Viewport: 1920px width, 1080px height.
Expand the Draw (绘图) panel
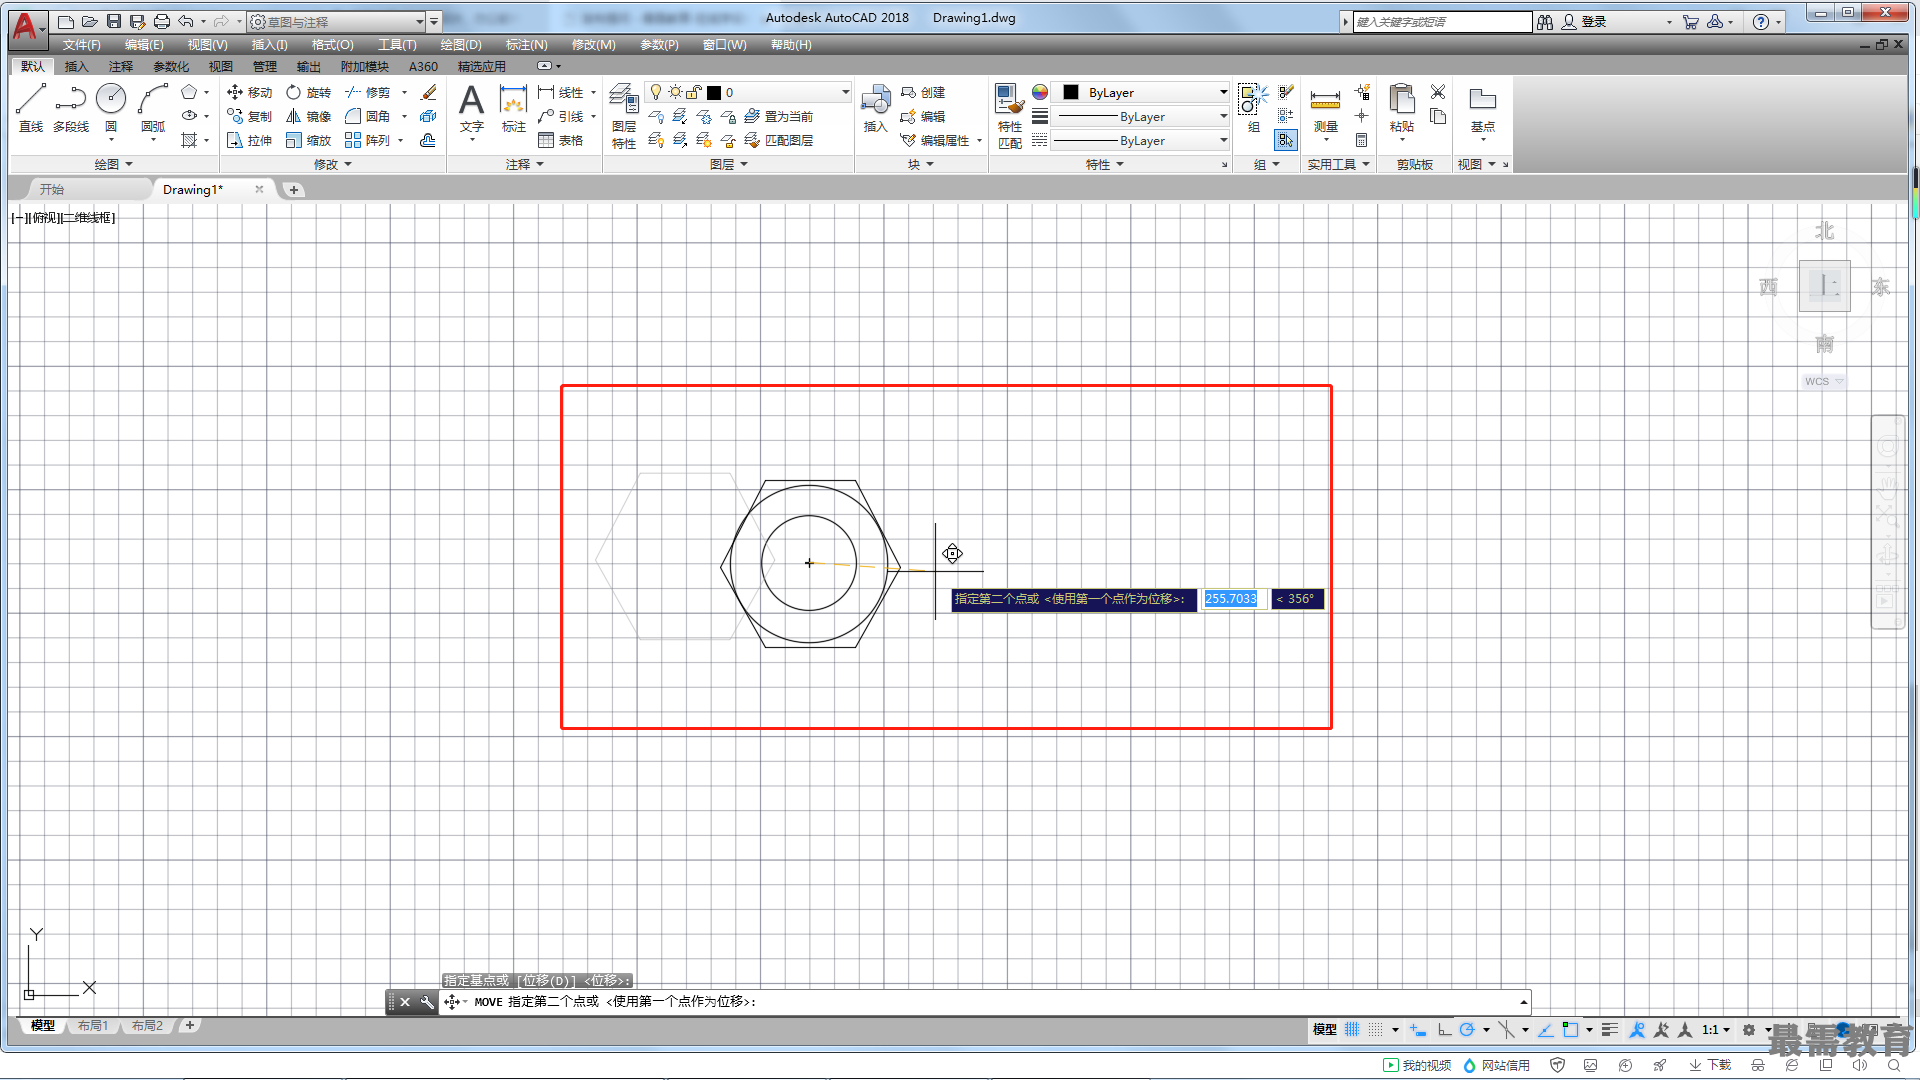114,164
